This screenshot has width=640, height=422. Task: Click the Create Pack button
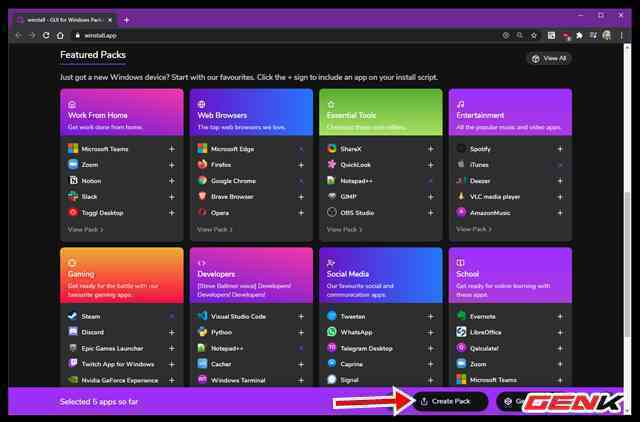click(450, 402)
